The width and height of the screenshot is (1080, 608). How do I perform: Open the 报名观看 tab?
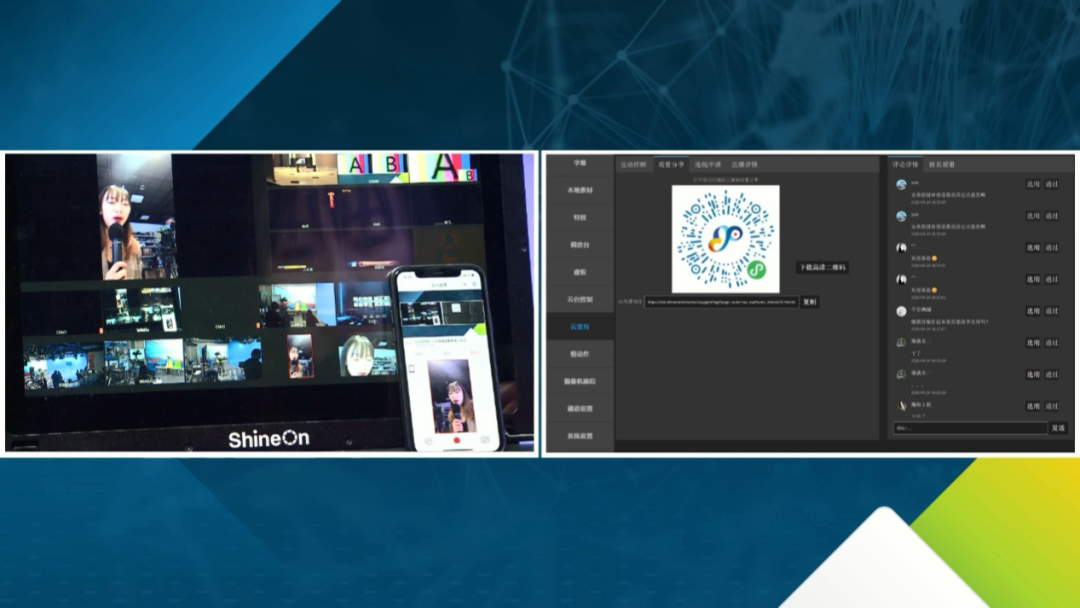(x=942, y=165)
